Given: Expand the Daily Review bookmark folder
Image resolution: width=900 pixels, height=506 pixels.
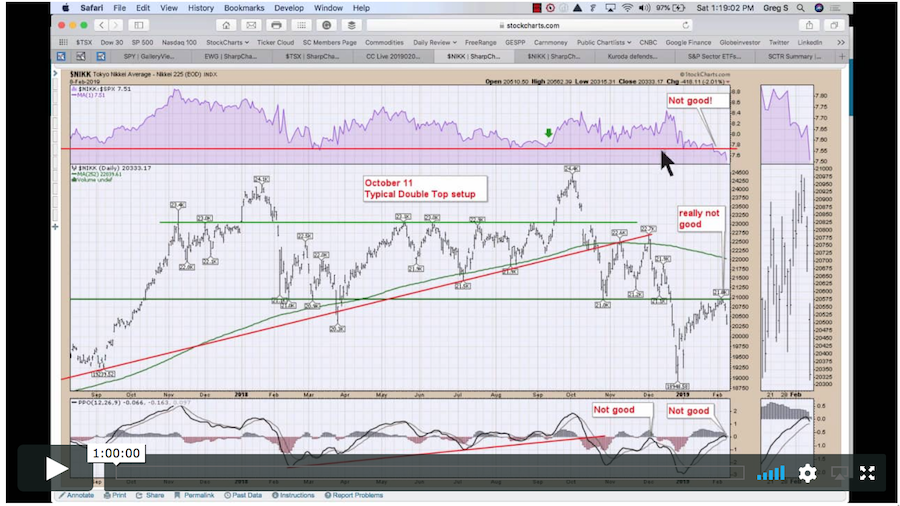Looking at the screenshot, I should point(435,42).
